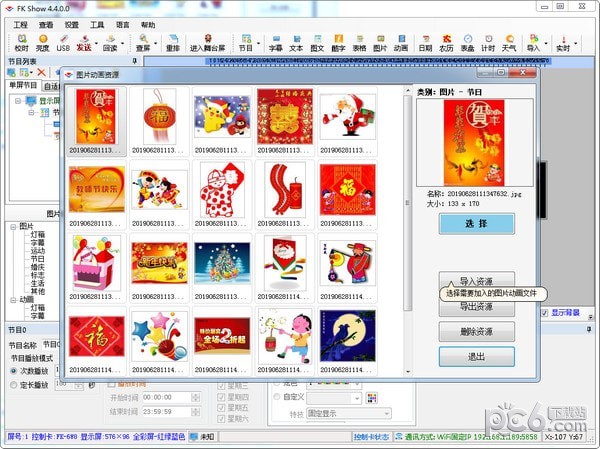Add a 日期 date area

425,43
